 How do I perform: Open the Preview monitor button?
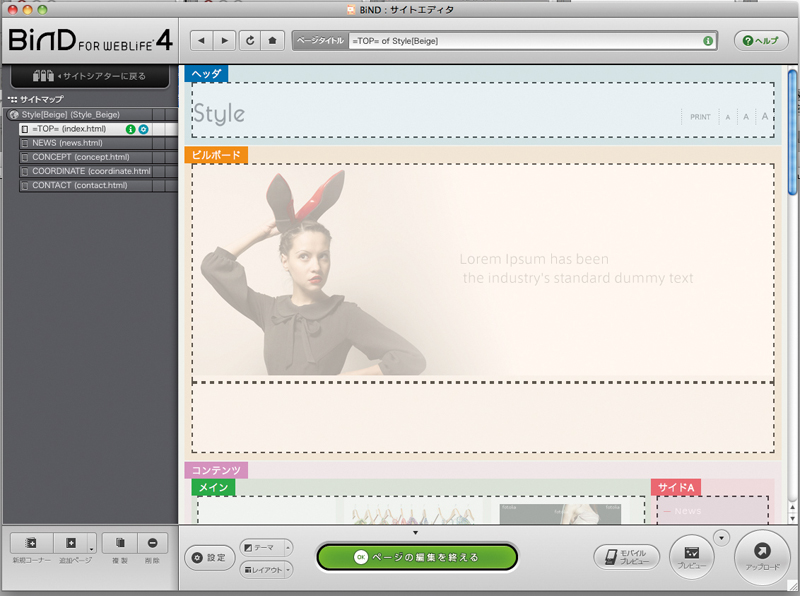[690, 552]
